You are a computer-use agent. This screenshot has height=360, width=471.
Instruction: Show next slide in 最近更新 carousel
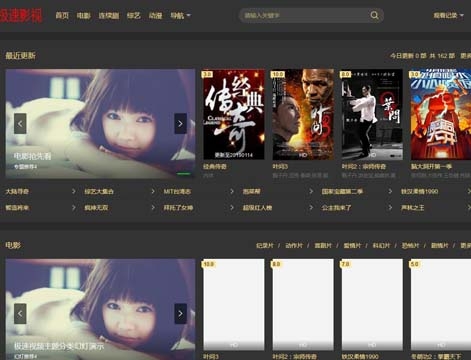coord(180,124)
